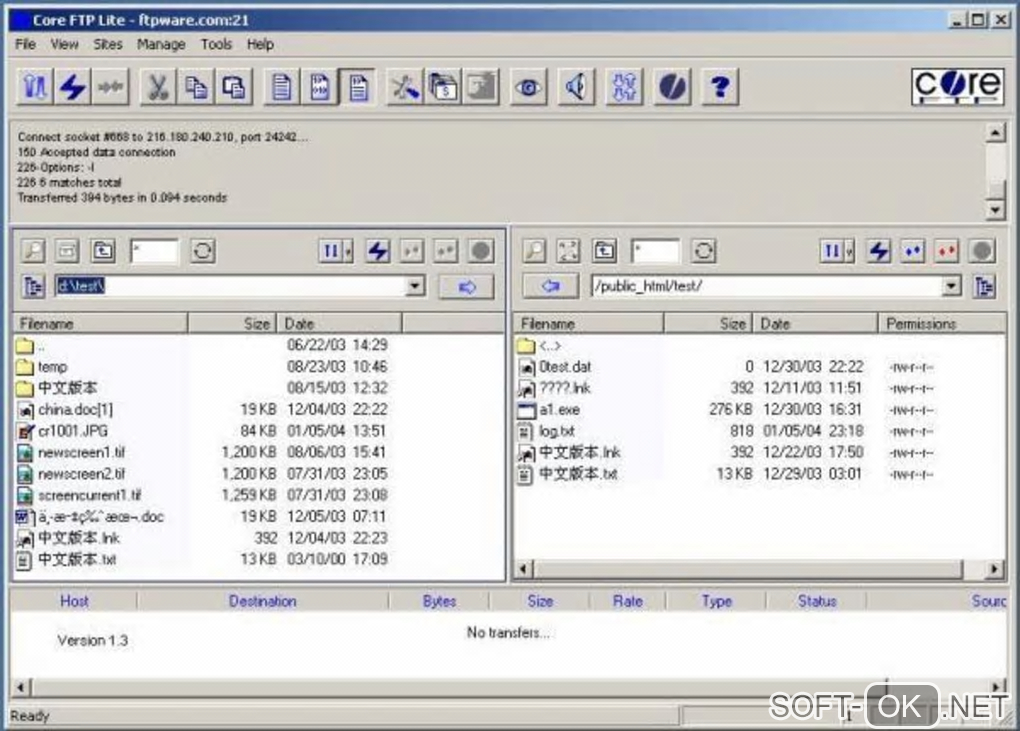Open the Manage menu
Image resolution: width=1020 pixels, height=731 pixels.
tap(161, 44)
